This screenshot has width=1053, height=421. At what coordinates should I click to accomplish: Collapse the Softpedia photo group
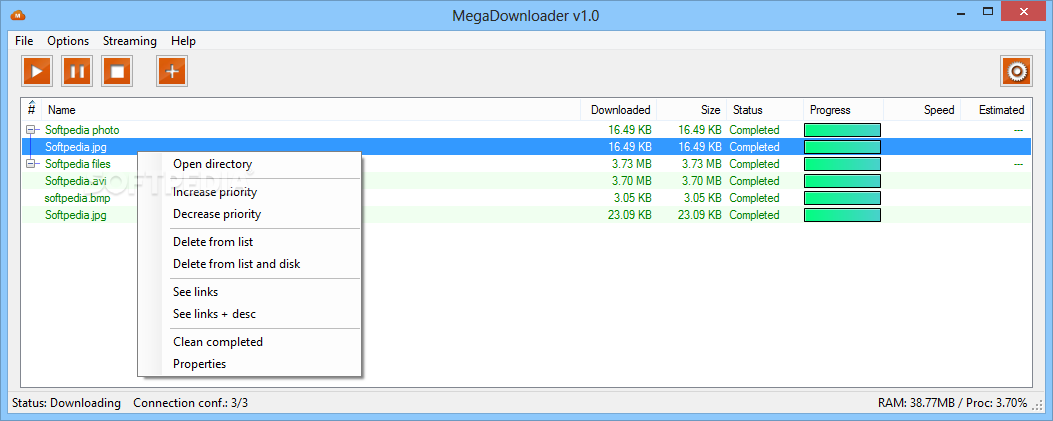click(30, 130)
